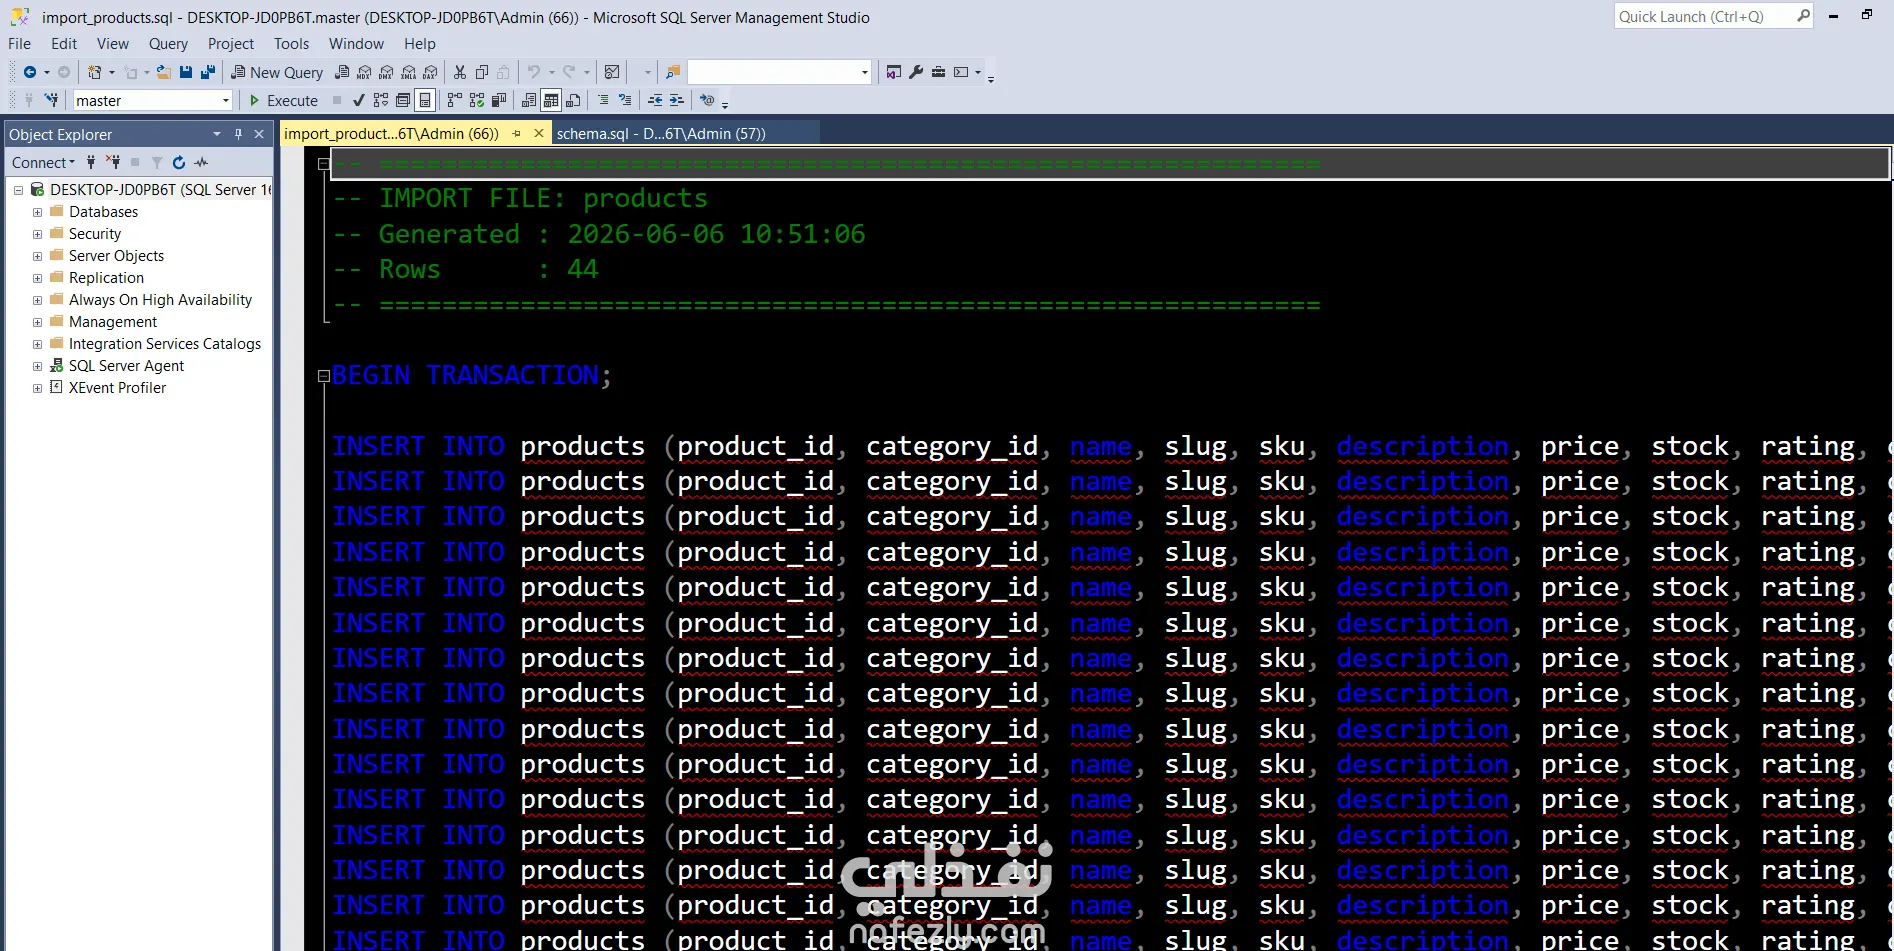Open a DMX Query icon
This screenshot has height=951, width=1894.
coord(386,72)
